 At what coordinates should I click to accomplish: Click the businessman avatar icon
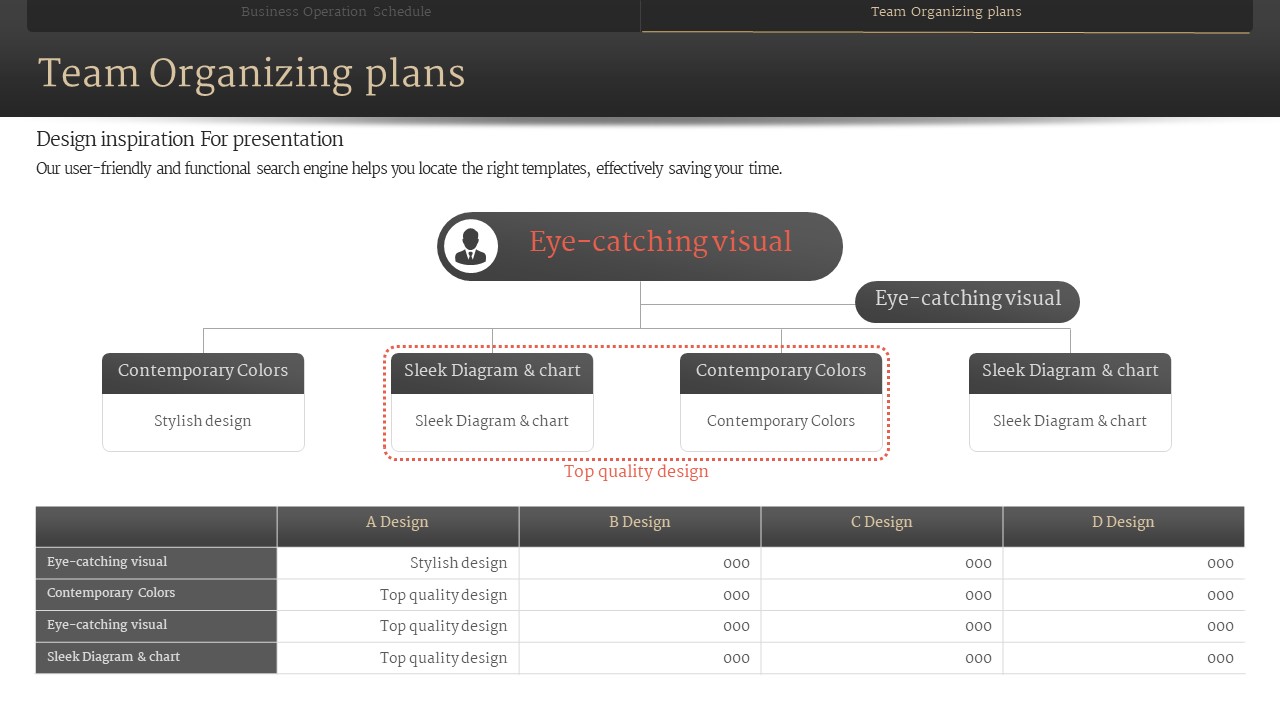point(470,246)
